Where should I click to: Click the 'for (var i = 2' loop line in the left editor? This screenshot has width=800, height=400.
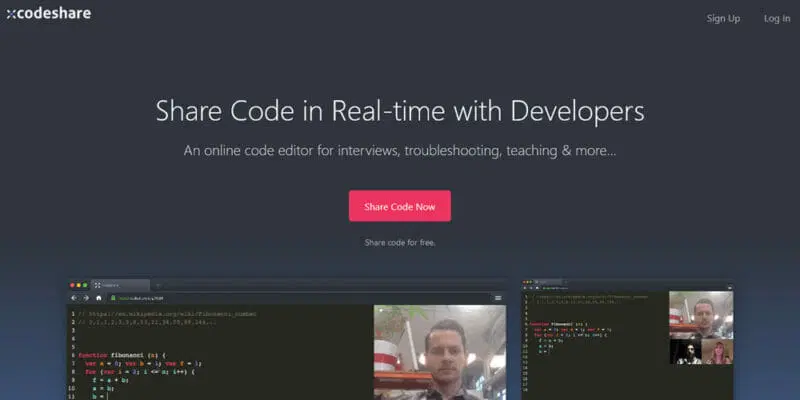140,371
